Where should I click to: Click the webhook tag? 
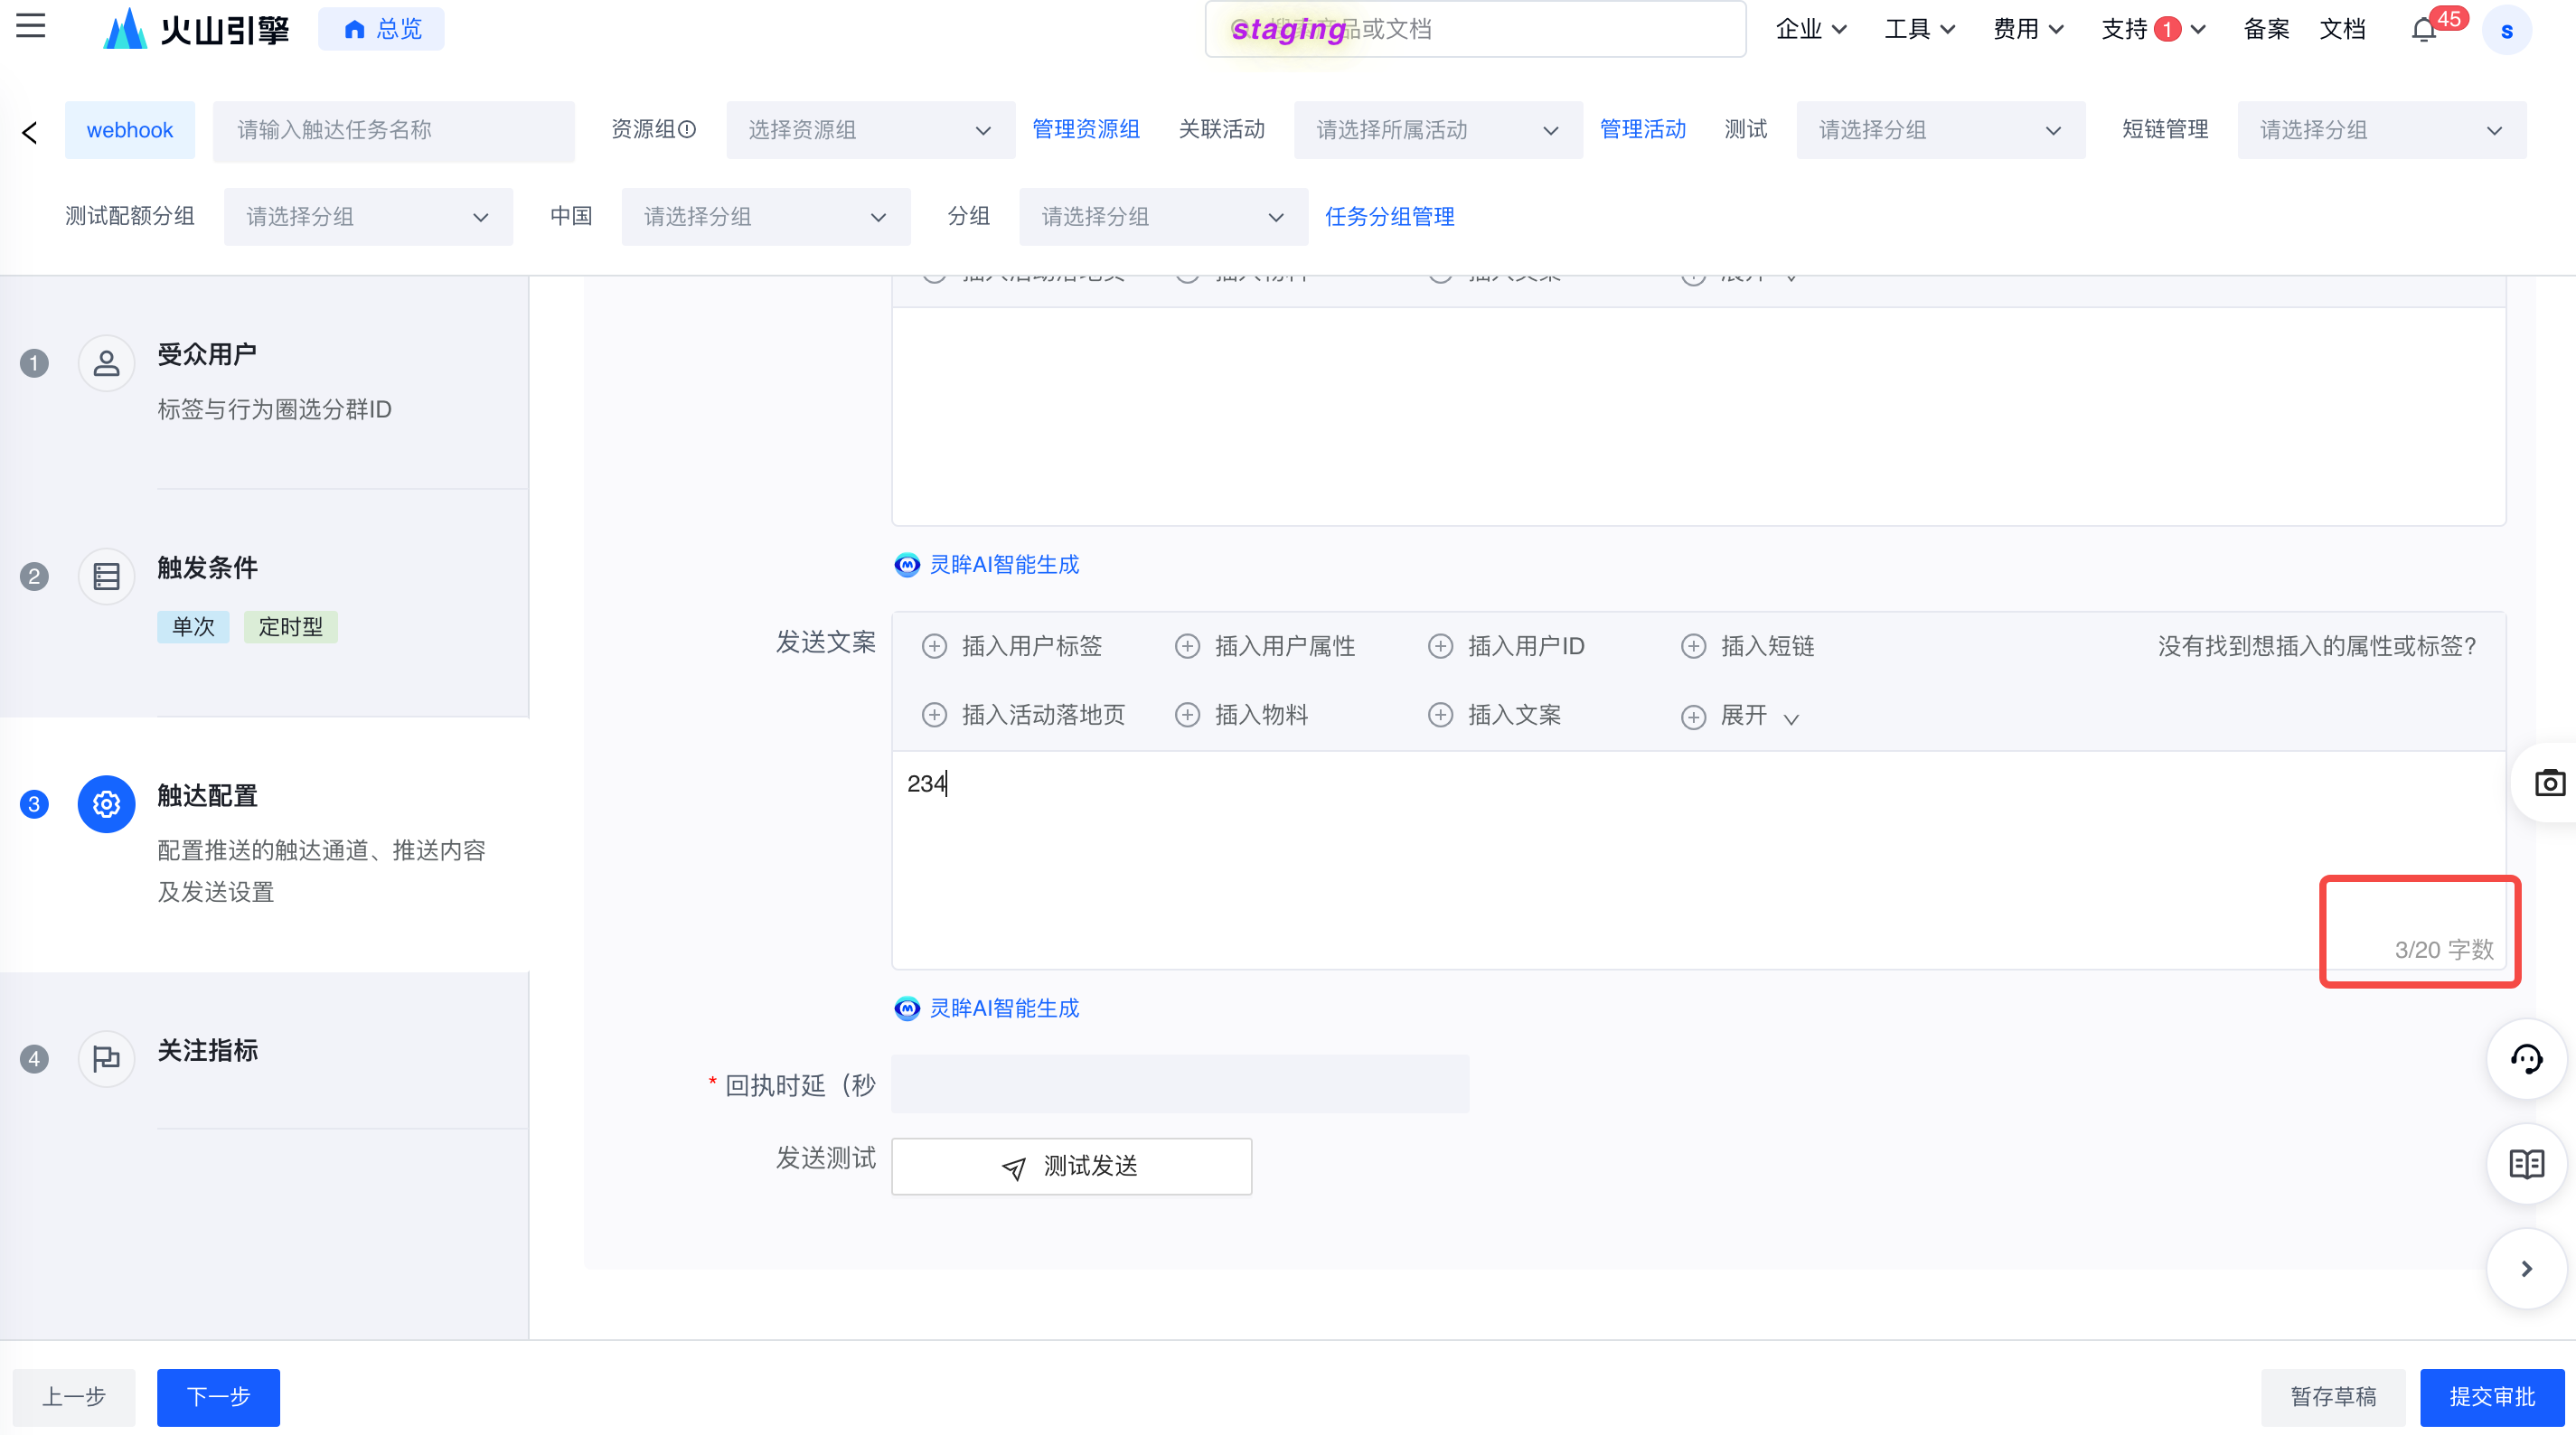coord(130,130)
